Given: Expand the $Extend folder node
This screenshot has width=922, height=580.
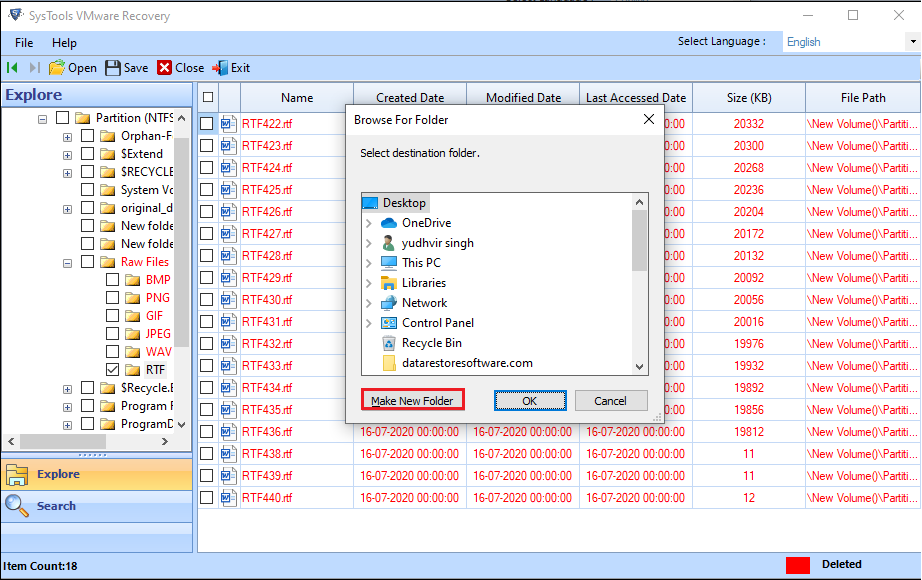Looking at the screenshot, I should tap(66, 153).
